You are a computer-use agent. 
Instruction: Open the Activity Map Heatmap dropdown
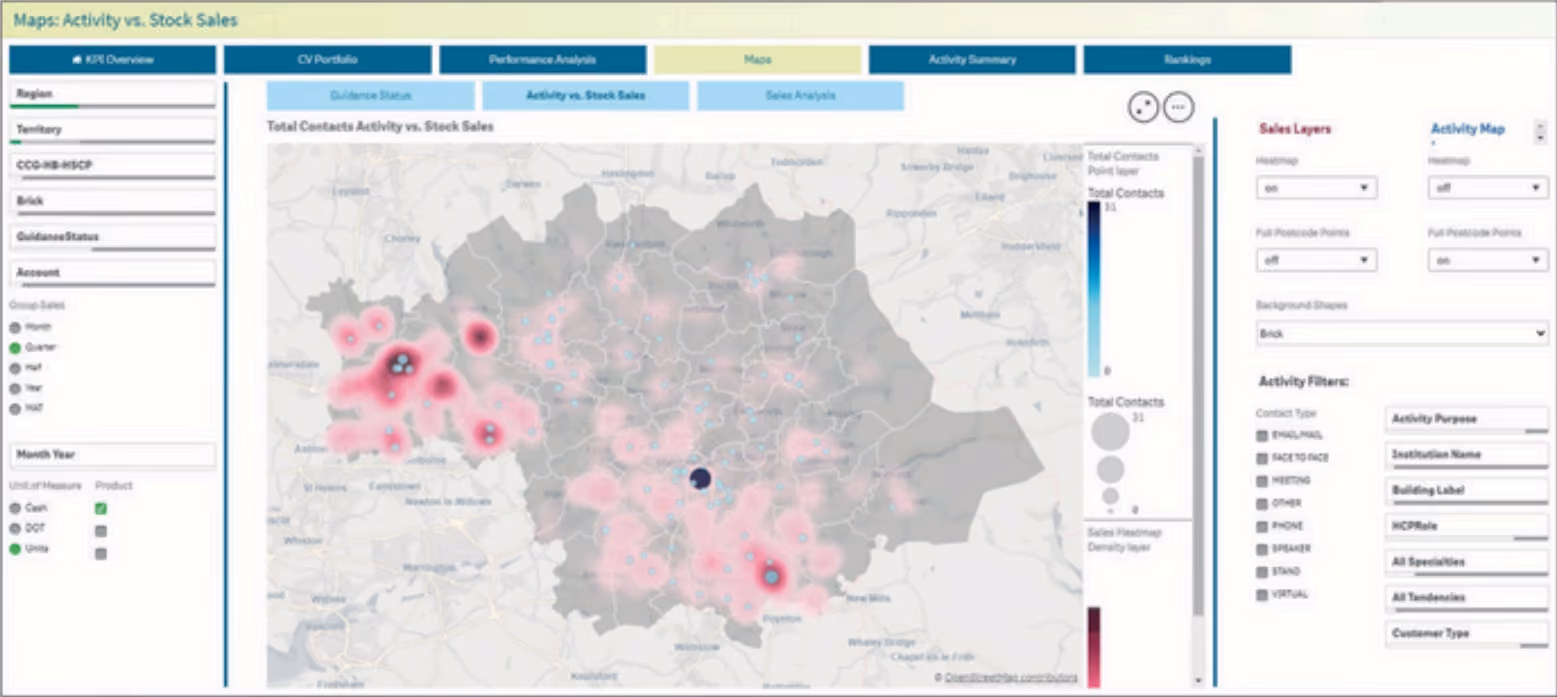pyautogui.click(x=1488, y=188)
